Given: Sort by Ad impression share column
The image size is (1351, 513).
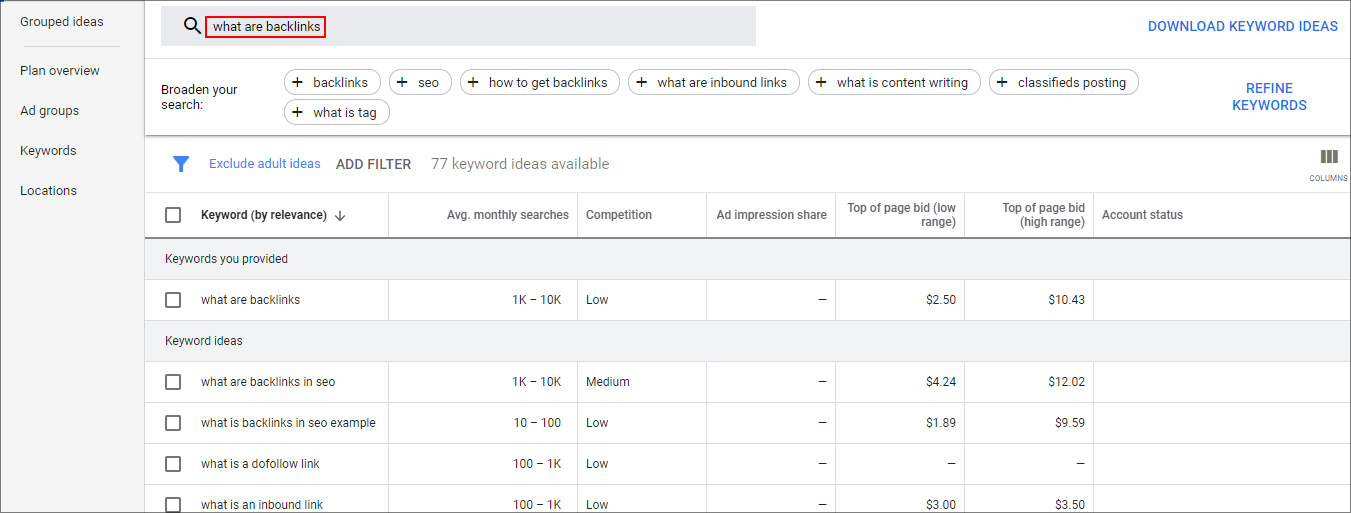Looking at the screenshot, I should [x=772, y=215].
